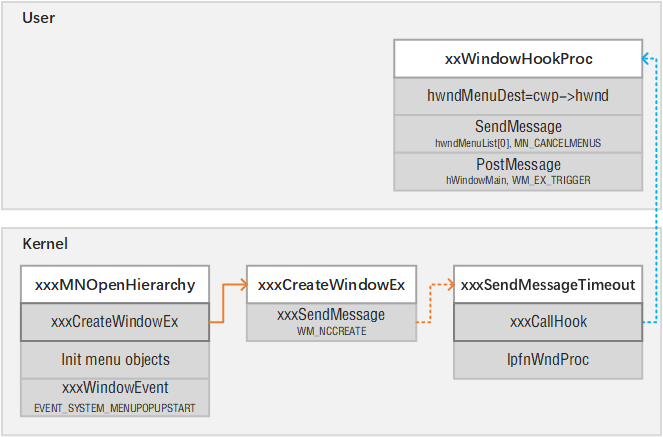Click the Init menu objects row
The height and width of the screenshot is (437, 663).
pos(114,359)
